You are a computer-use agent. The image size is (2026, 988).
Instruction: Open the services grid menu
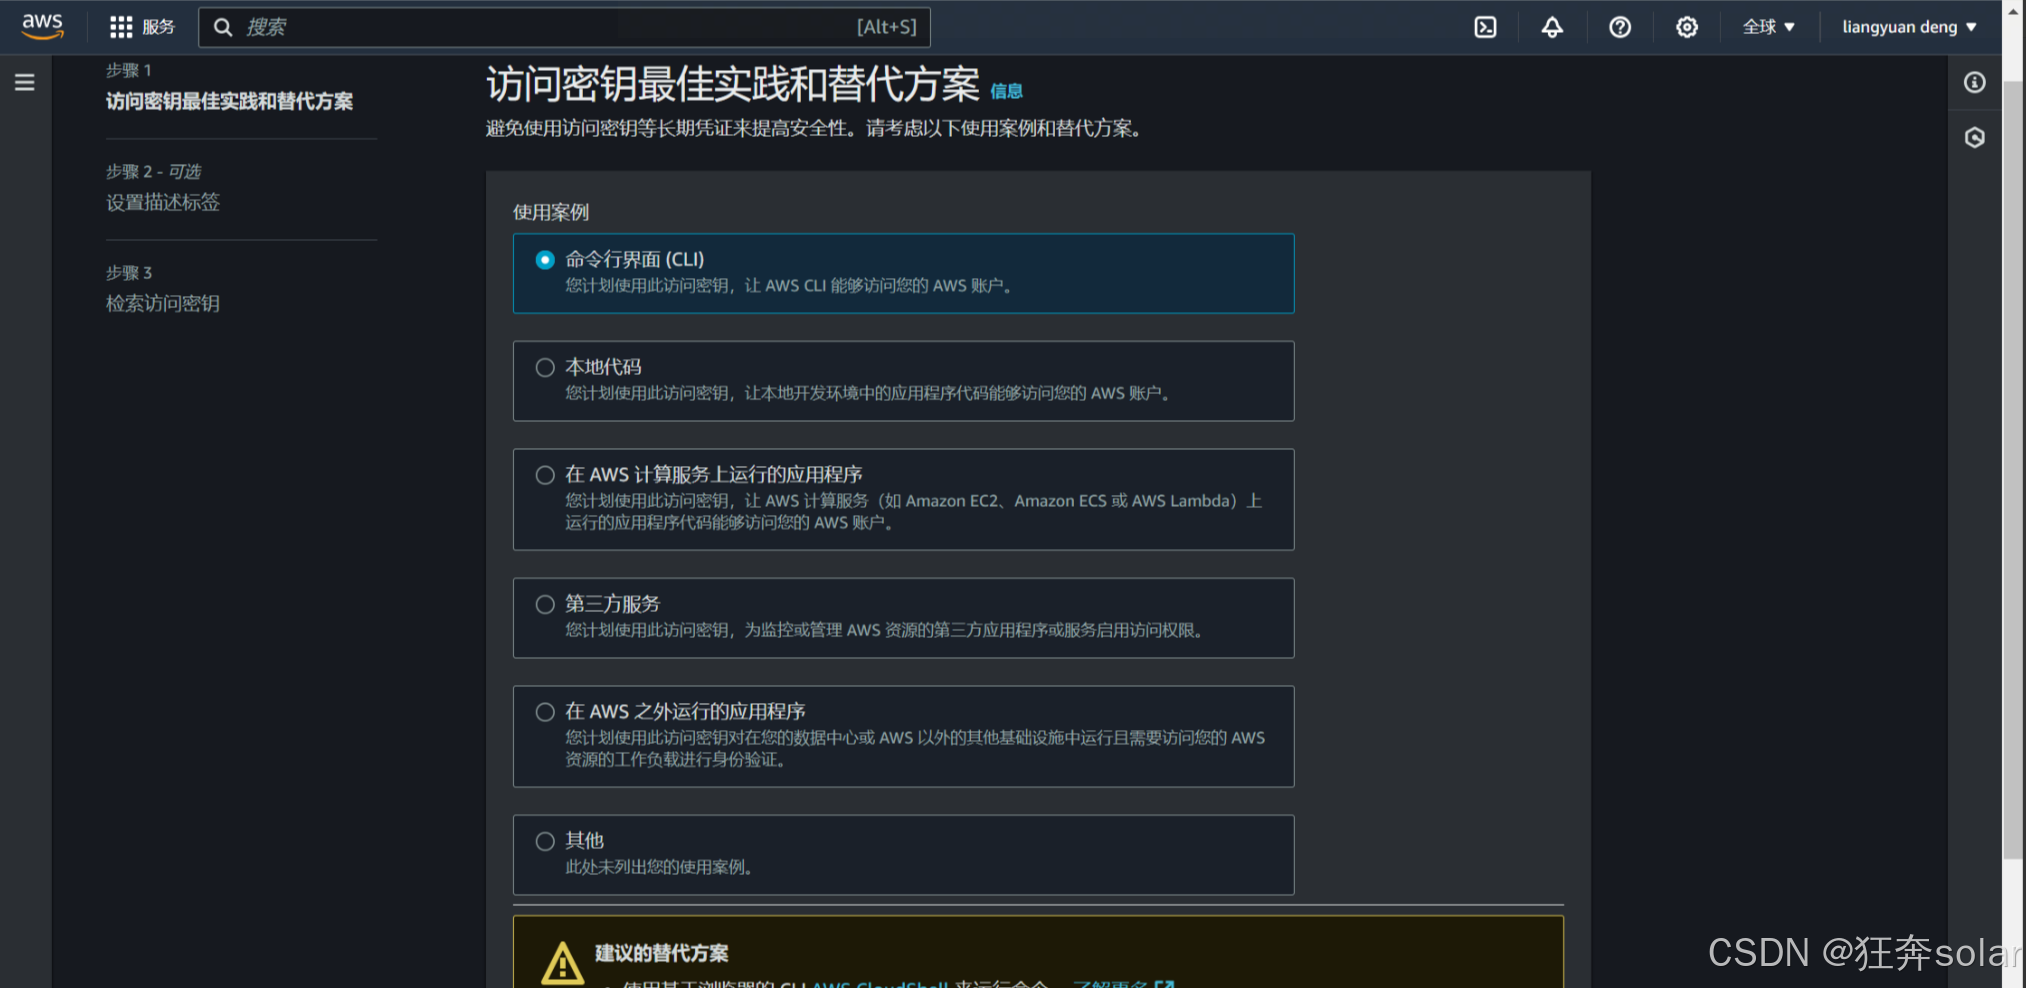click(121, 27)
